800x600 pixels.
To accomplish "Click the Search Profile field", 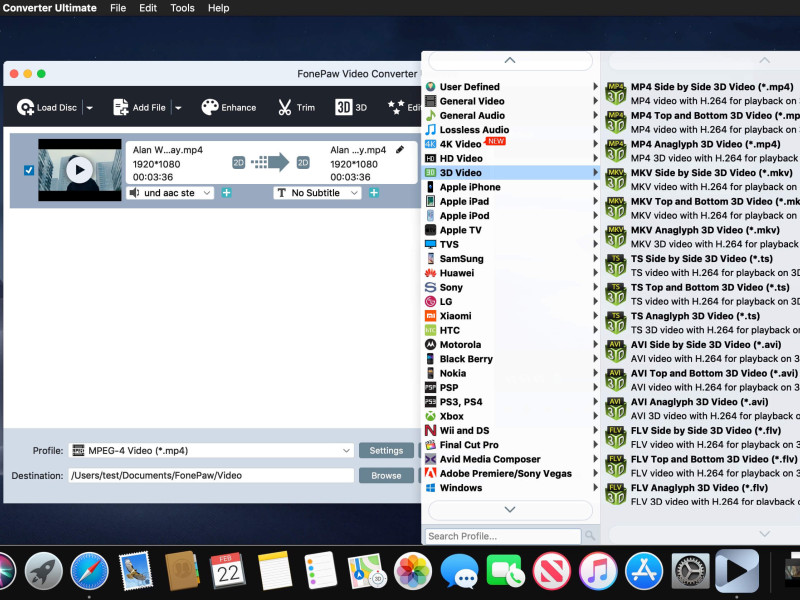I will [503, 536].
